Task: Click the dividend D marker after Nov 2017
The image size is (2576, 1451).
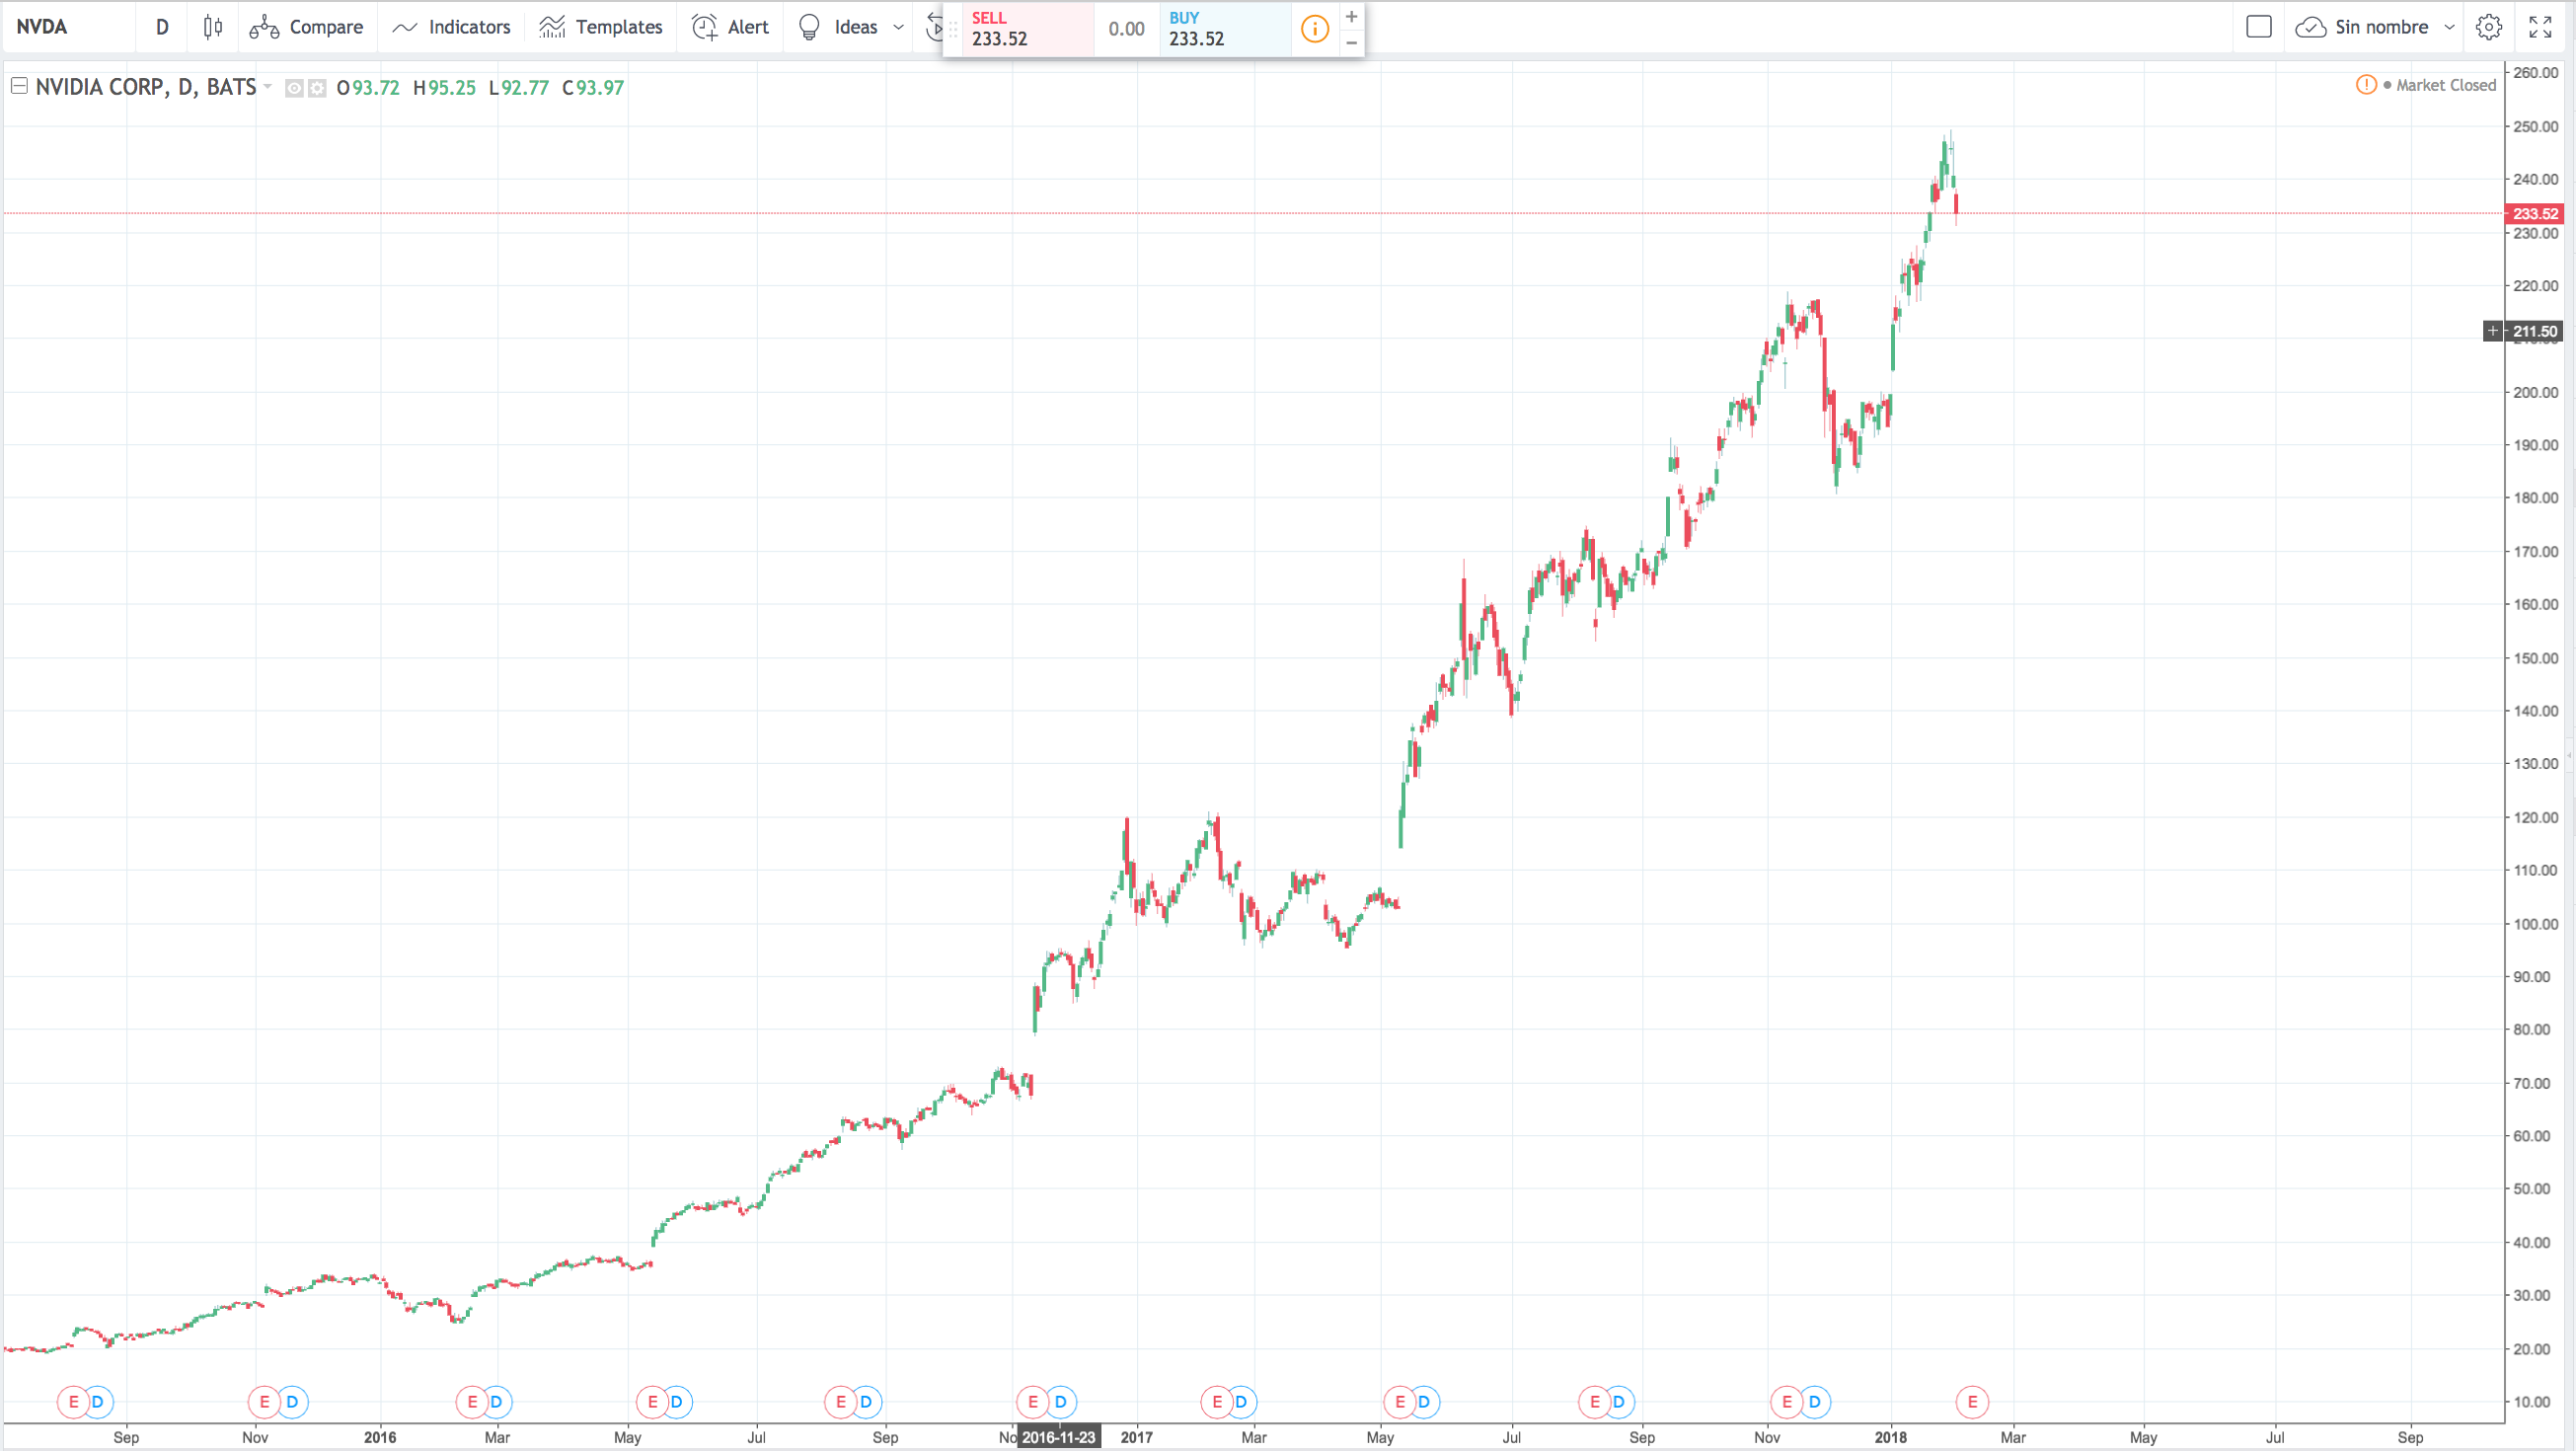Action: [1815, 1402]
